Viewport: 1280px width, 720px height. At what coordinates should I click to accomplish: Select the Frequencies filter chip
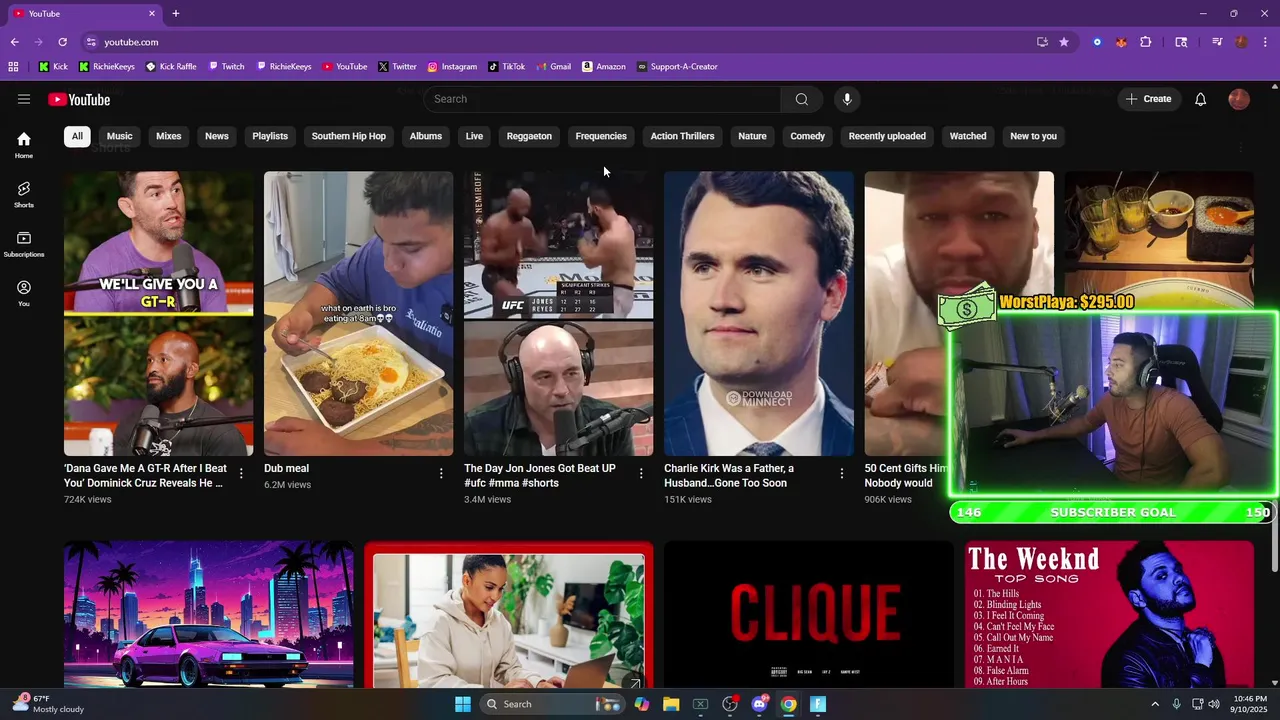coord(601,136)
